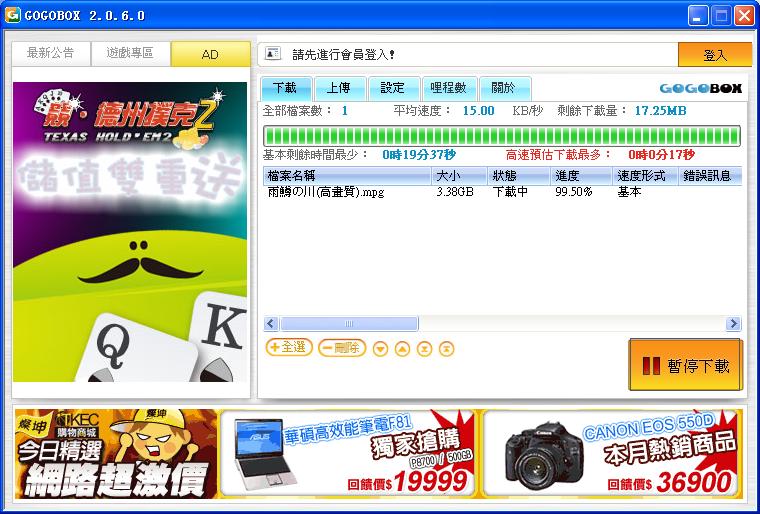Click the 基本 speed type cell
This screenshot has height=514, width=760.
(x=629, y=192)
